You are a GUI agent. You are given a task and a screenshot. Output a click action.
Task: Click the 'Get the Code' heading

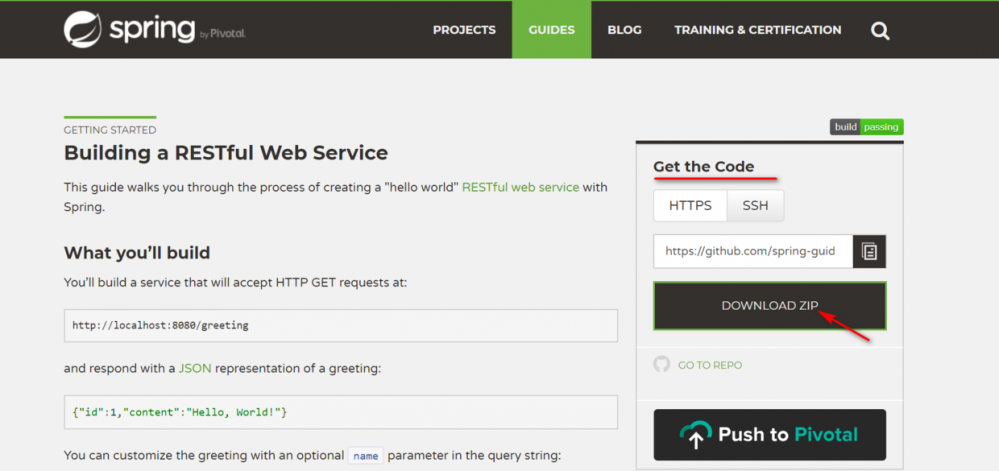point(703,167)
